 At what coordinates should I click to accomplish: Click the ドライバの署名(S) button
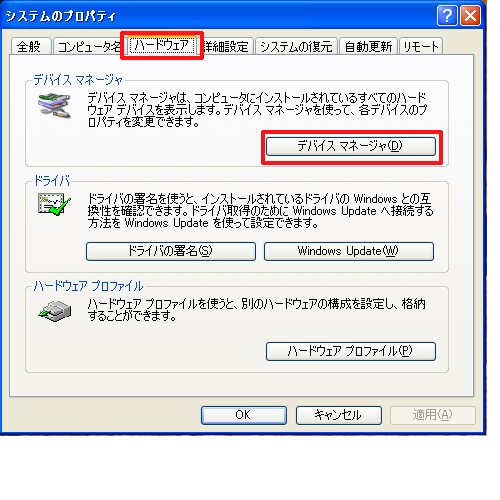click(171, 251)
